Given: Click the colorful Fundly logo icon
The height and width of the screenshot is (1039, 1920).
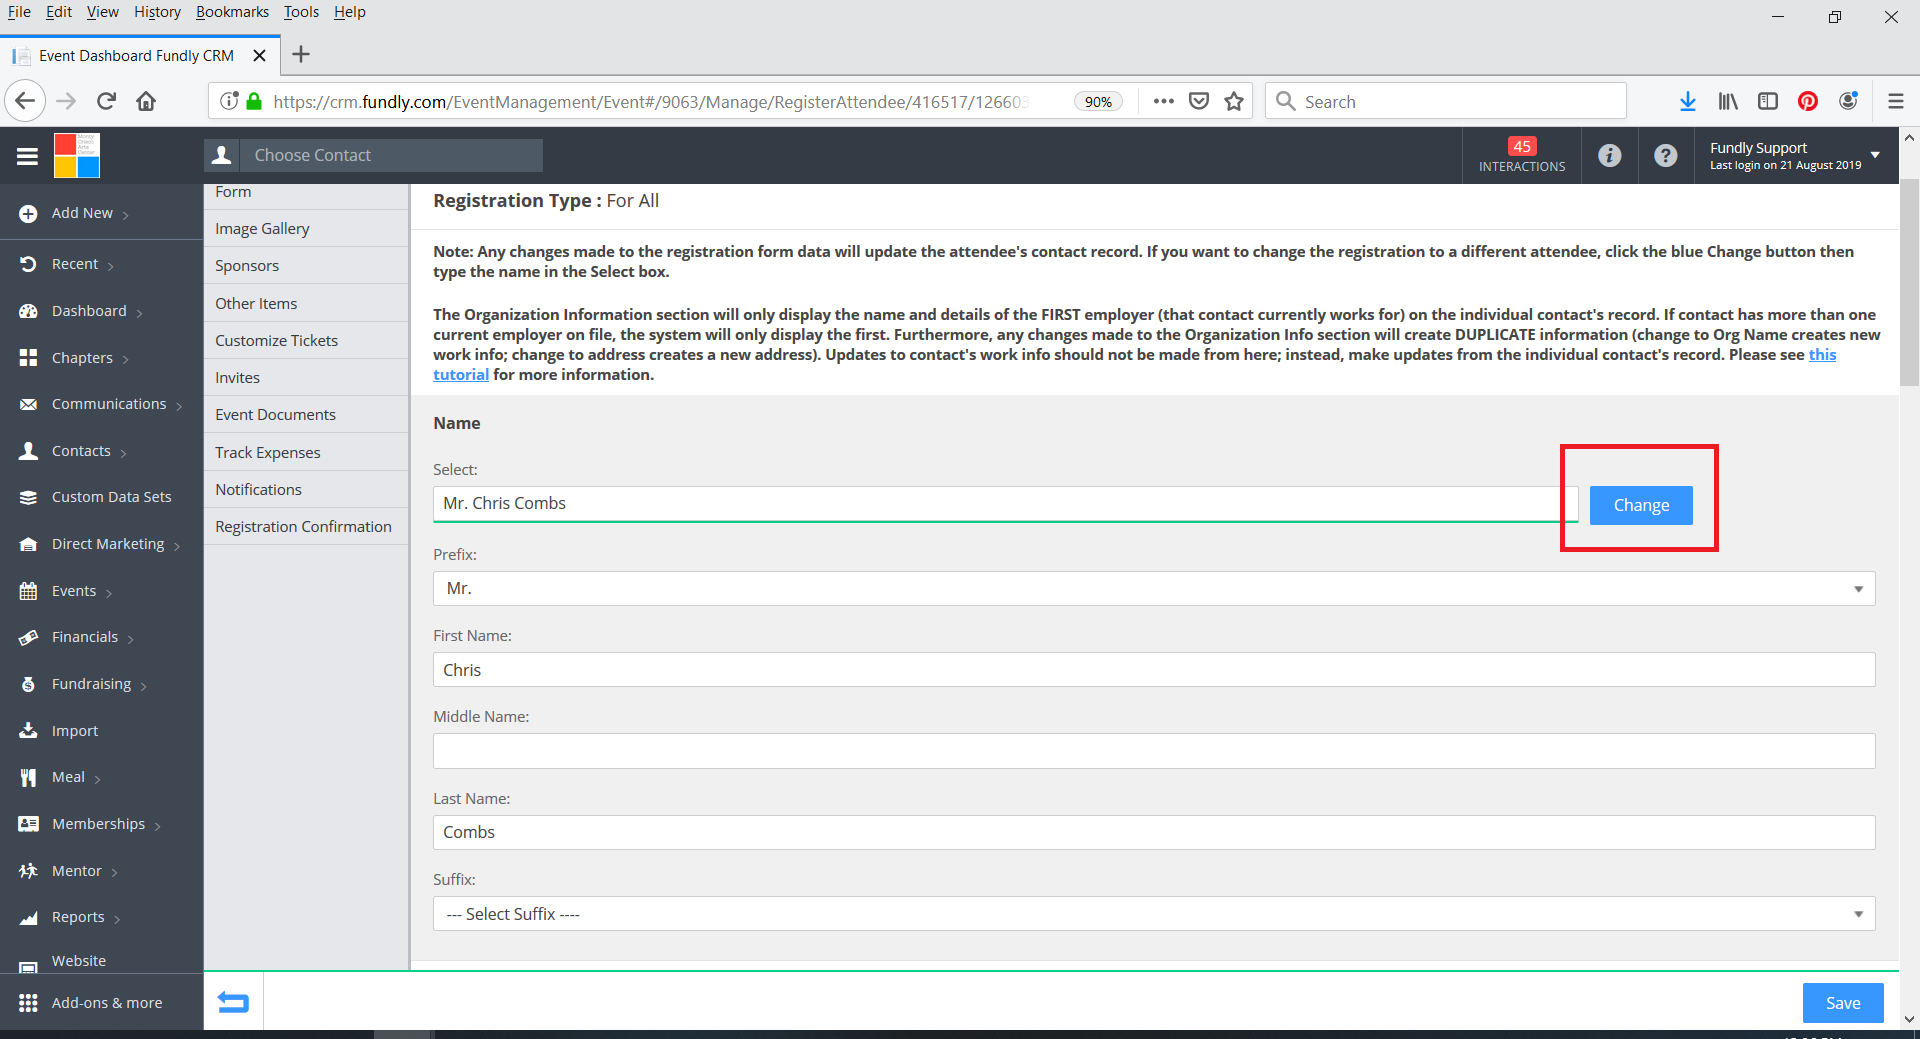Looking at the screenshot, I should pos(77,155).
